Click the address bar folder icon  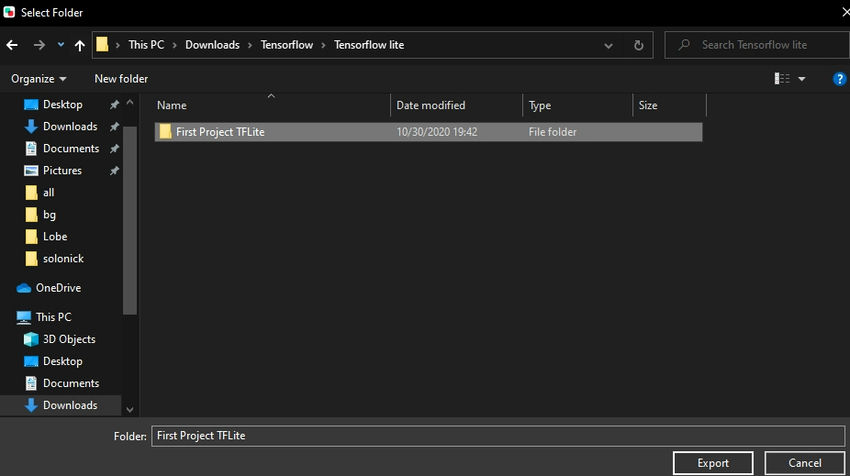click(102, 44)
